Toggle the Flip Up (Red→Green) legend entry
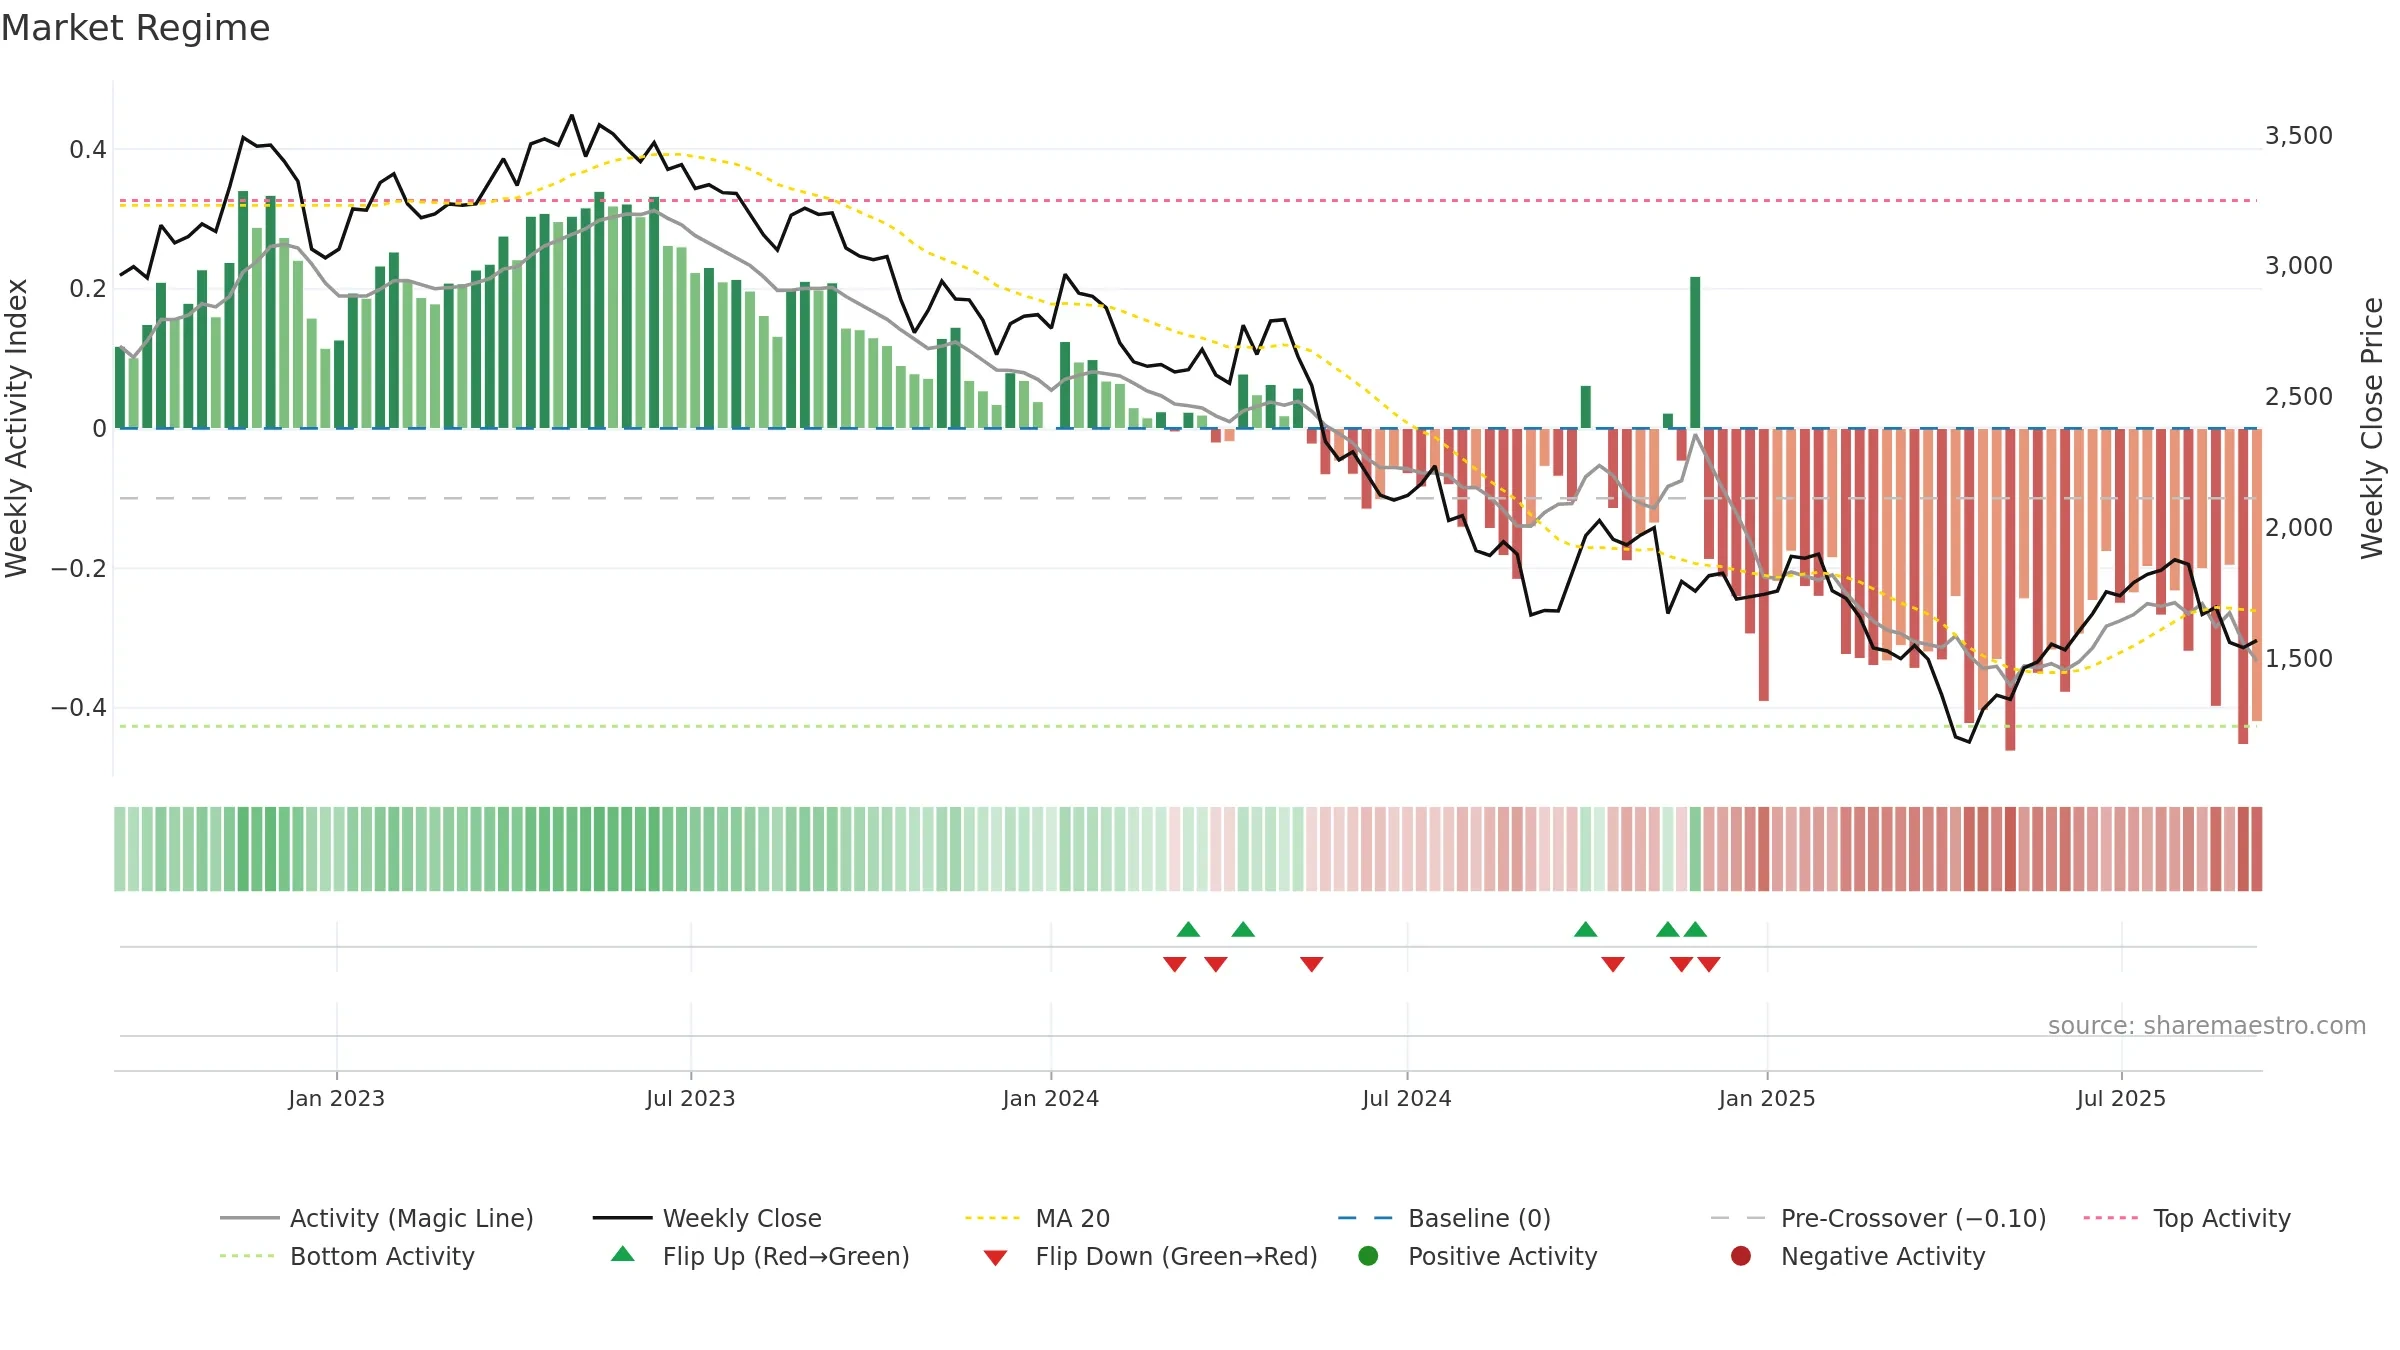 click(760, 1256)
